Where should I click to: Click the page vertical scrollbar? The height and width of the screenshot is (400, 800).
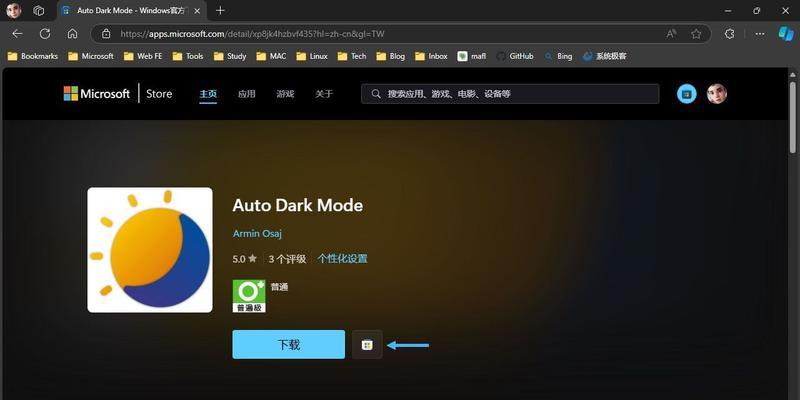tap(792, 116)
